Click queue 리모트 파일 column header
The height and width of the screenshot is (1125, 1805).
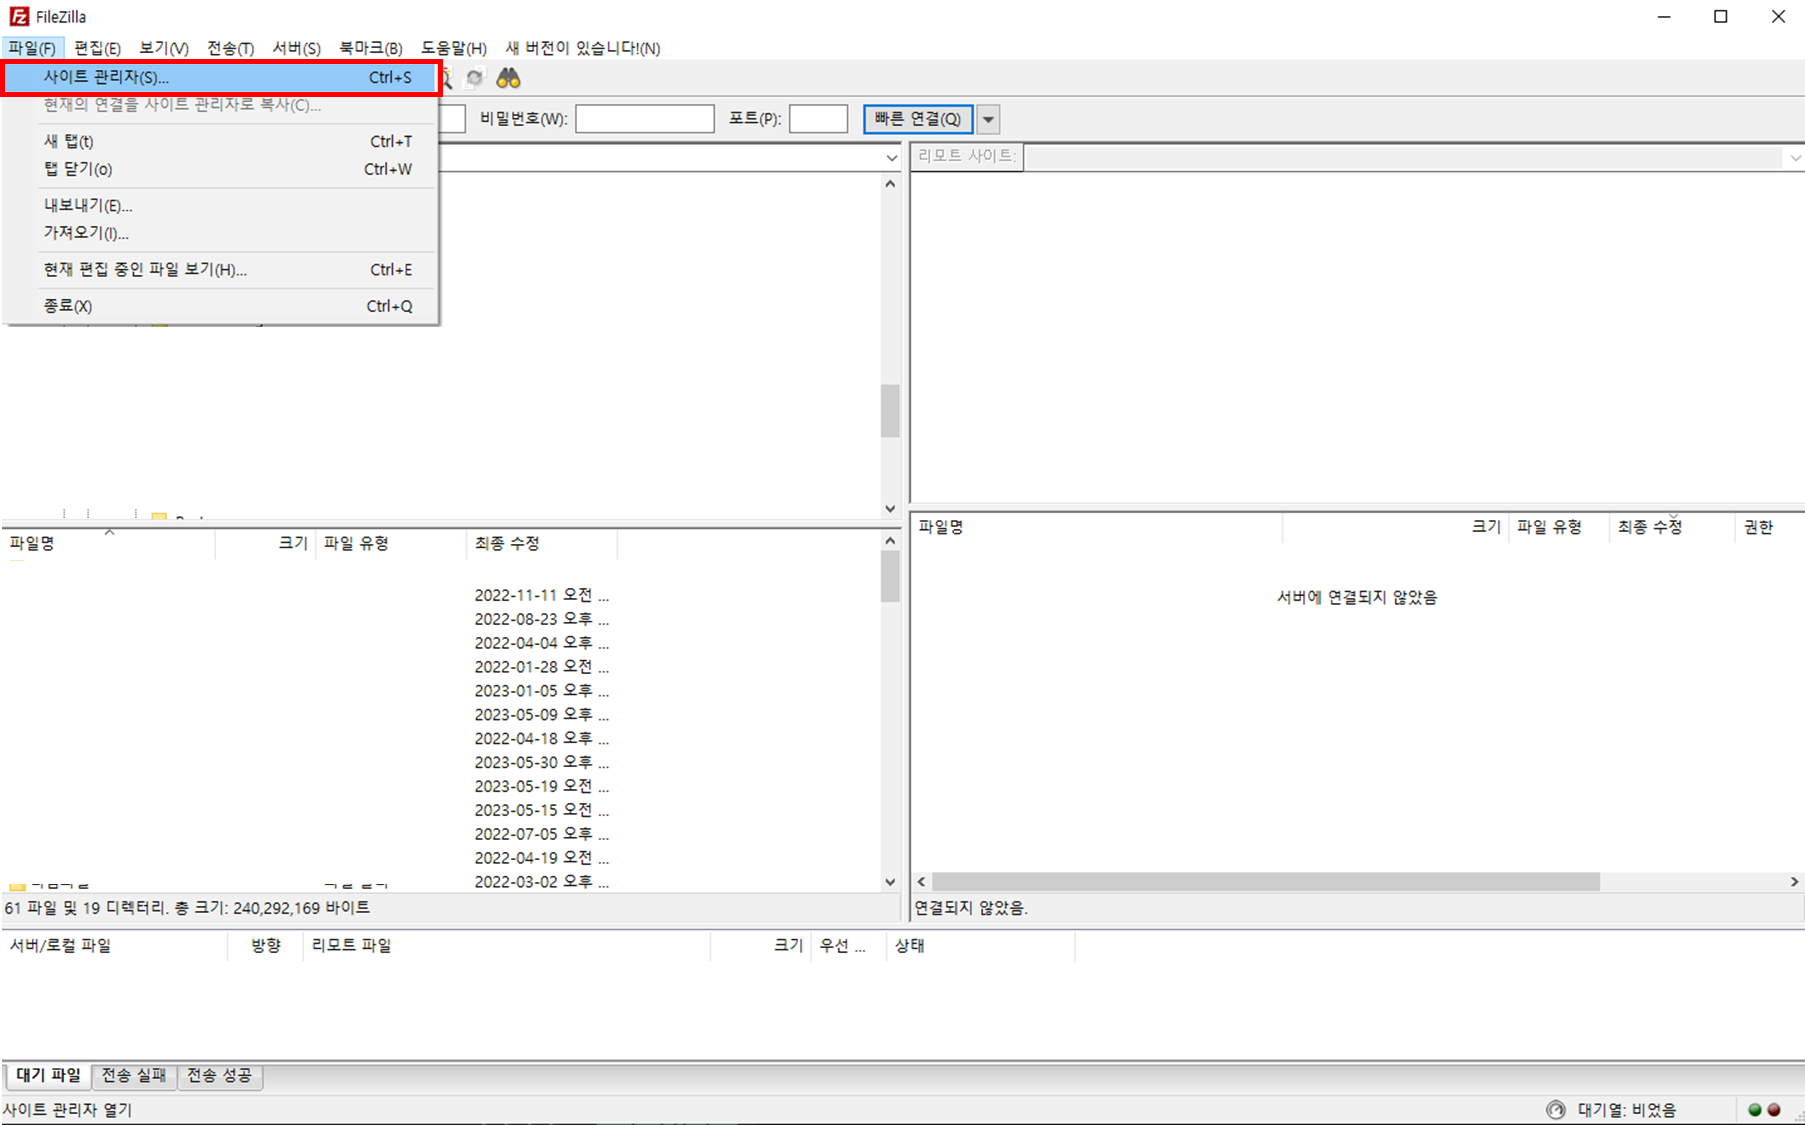click(x=506, y=945)
